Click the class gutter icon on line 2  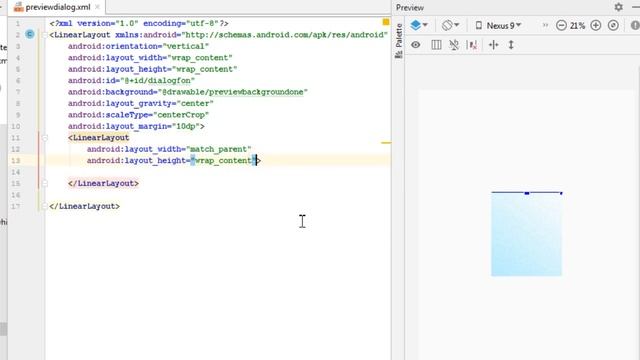(30, 34)
